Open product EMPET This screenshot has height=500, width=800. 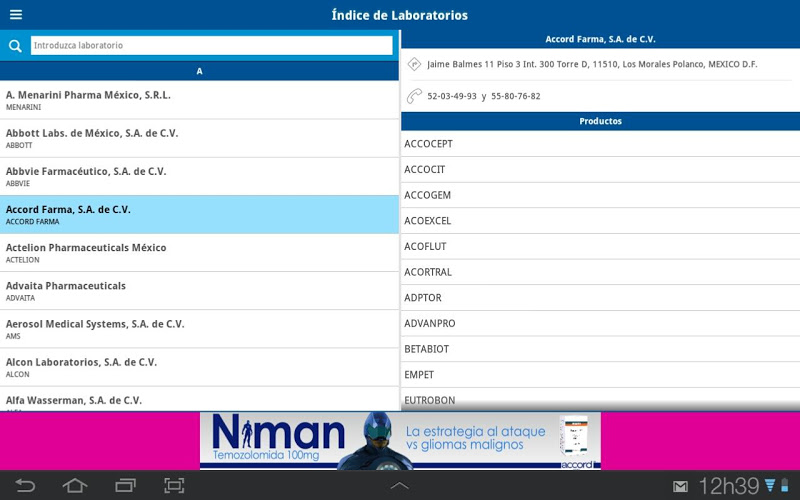(601, 374)
